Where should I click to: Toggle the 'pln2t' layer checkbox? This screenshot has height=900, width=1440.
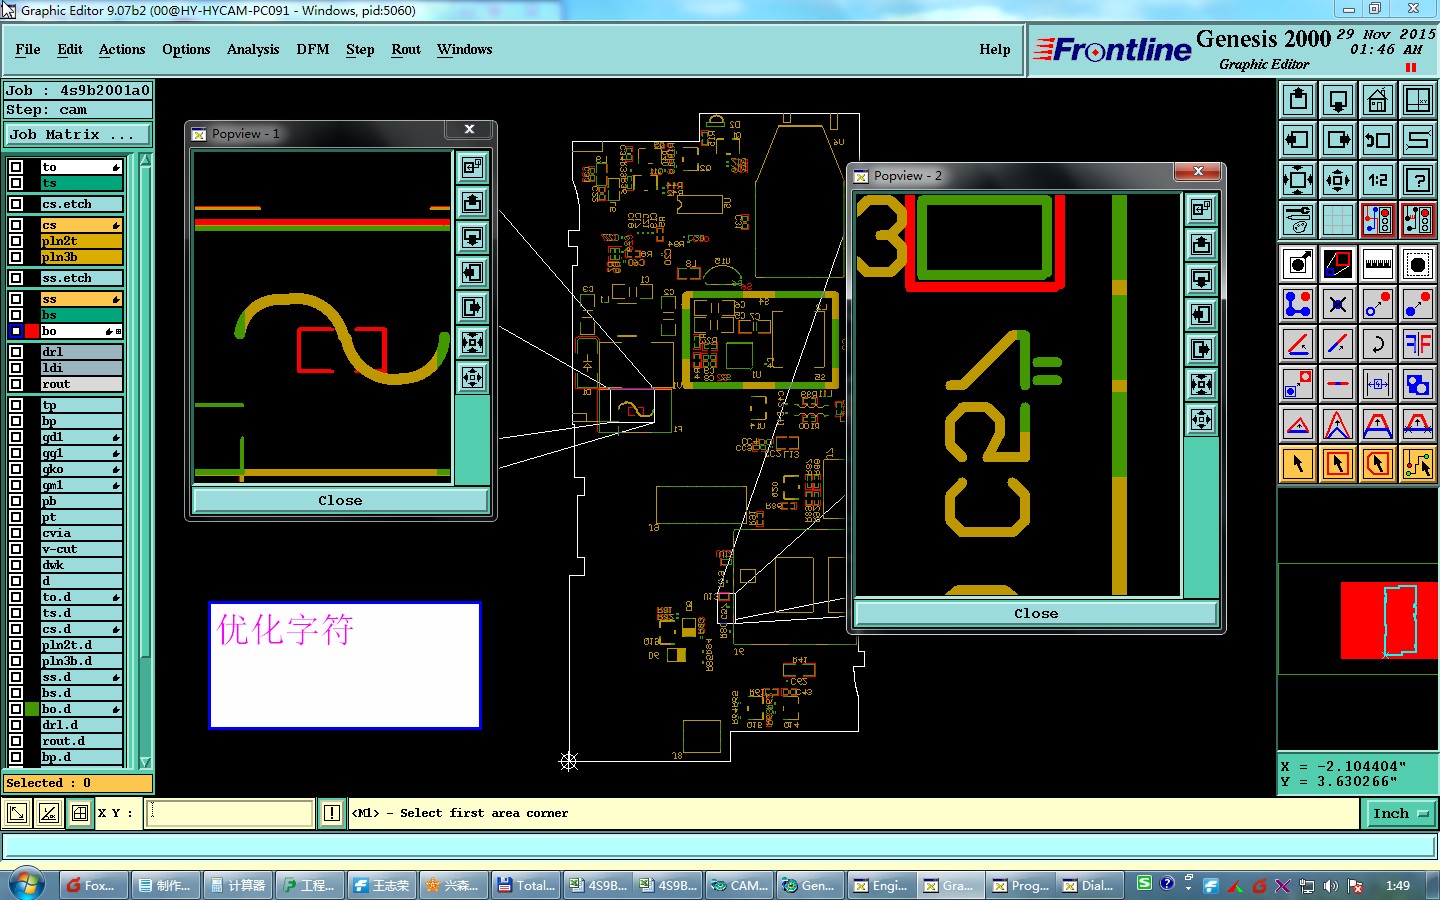pos(16,241)
